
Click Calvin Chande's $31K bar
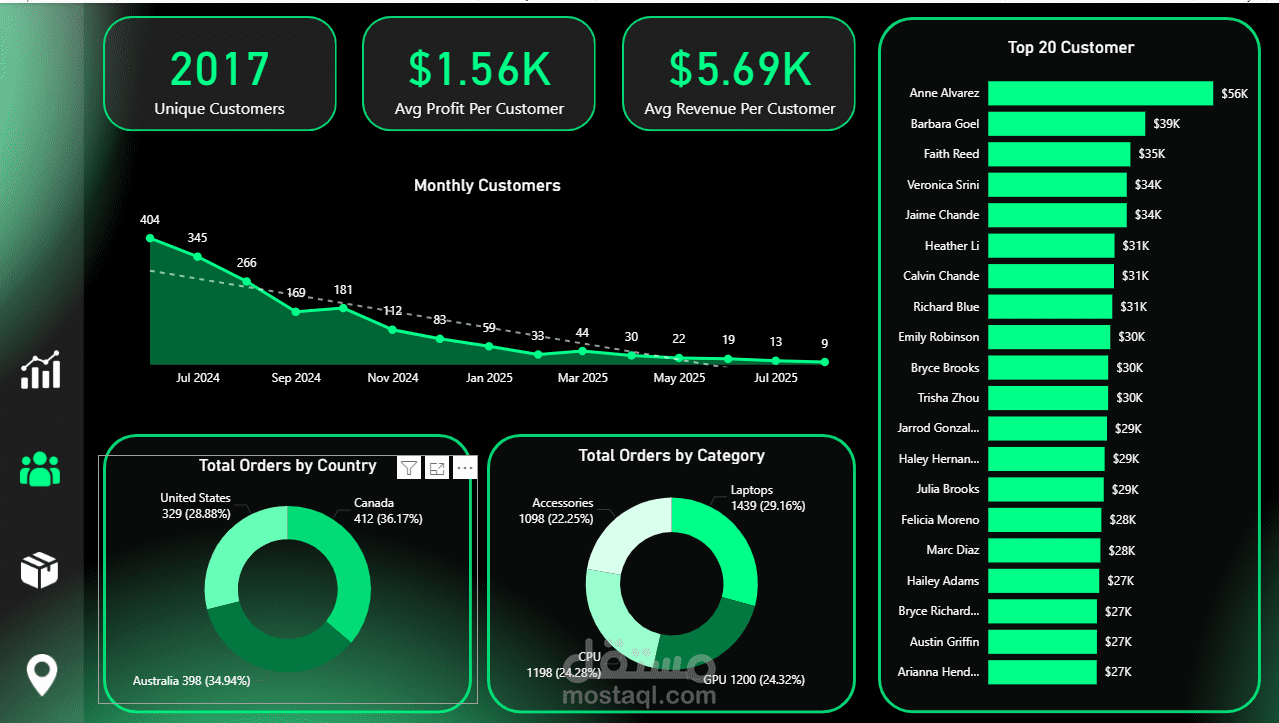(1051, 276)
